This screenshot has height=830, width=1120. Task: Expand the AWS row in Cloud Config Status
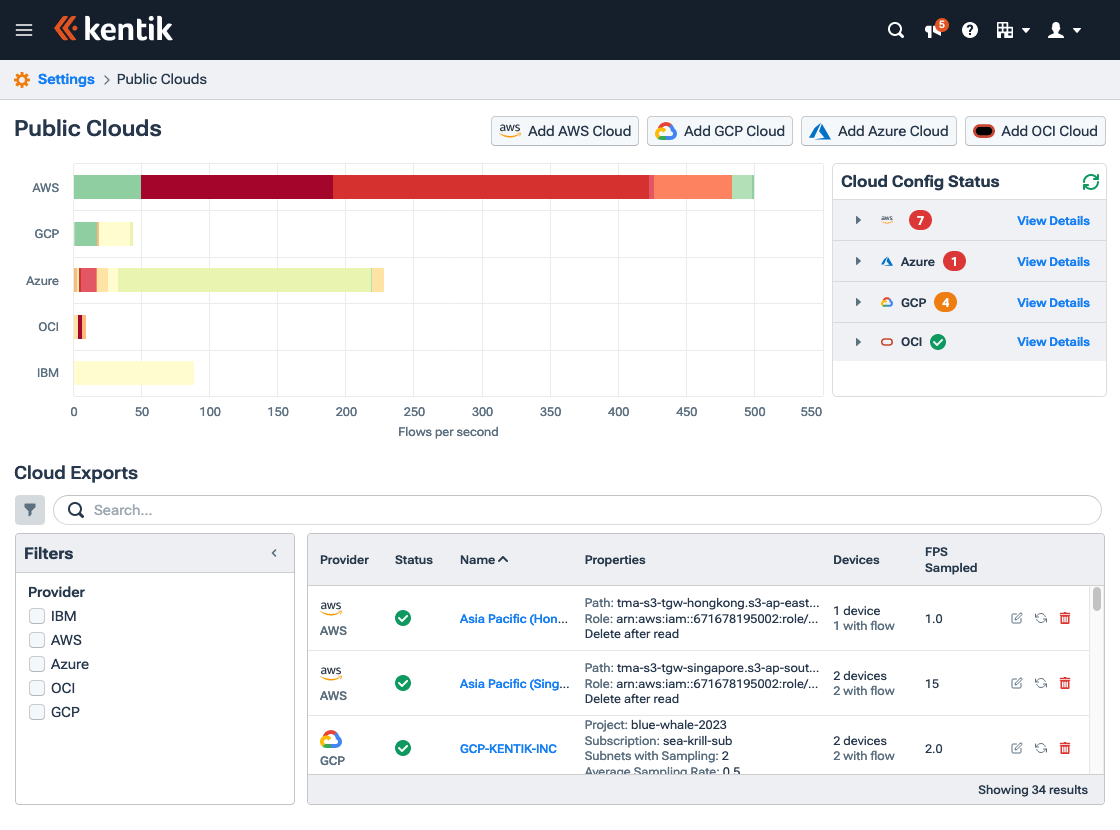point(858,220)
